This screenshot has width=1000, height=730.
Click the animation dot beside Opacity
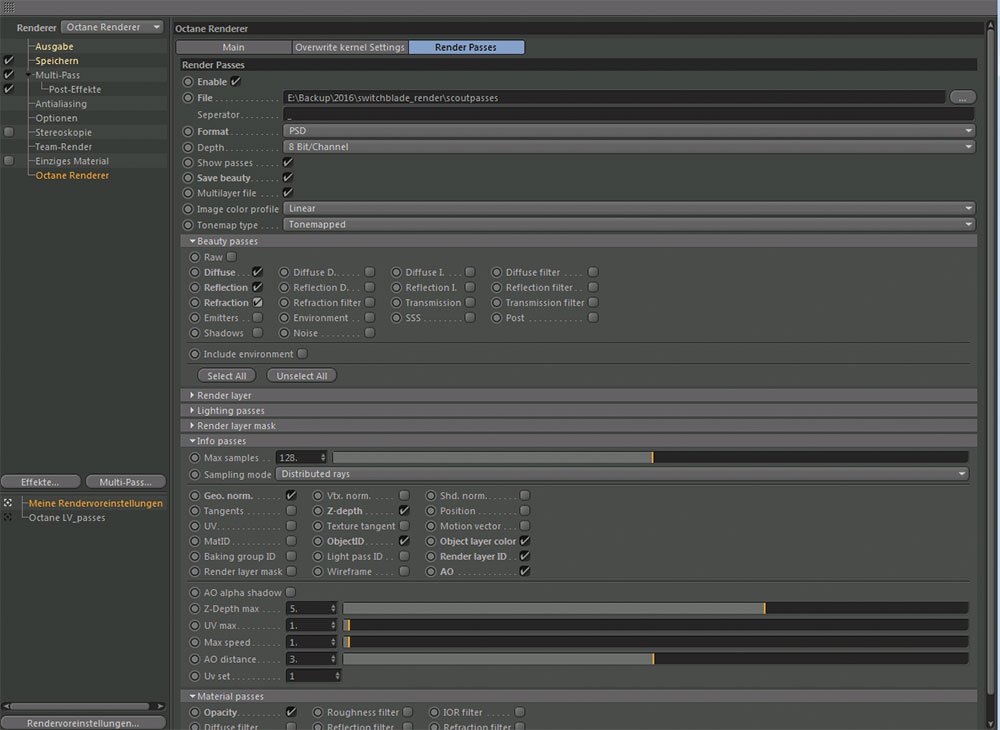pyautogui.click(x=195, y=712)
